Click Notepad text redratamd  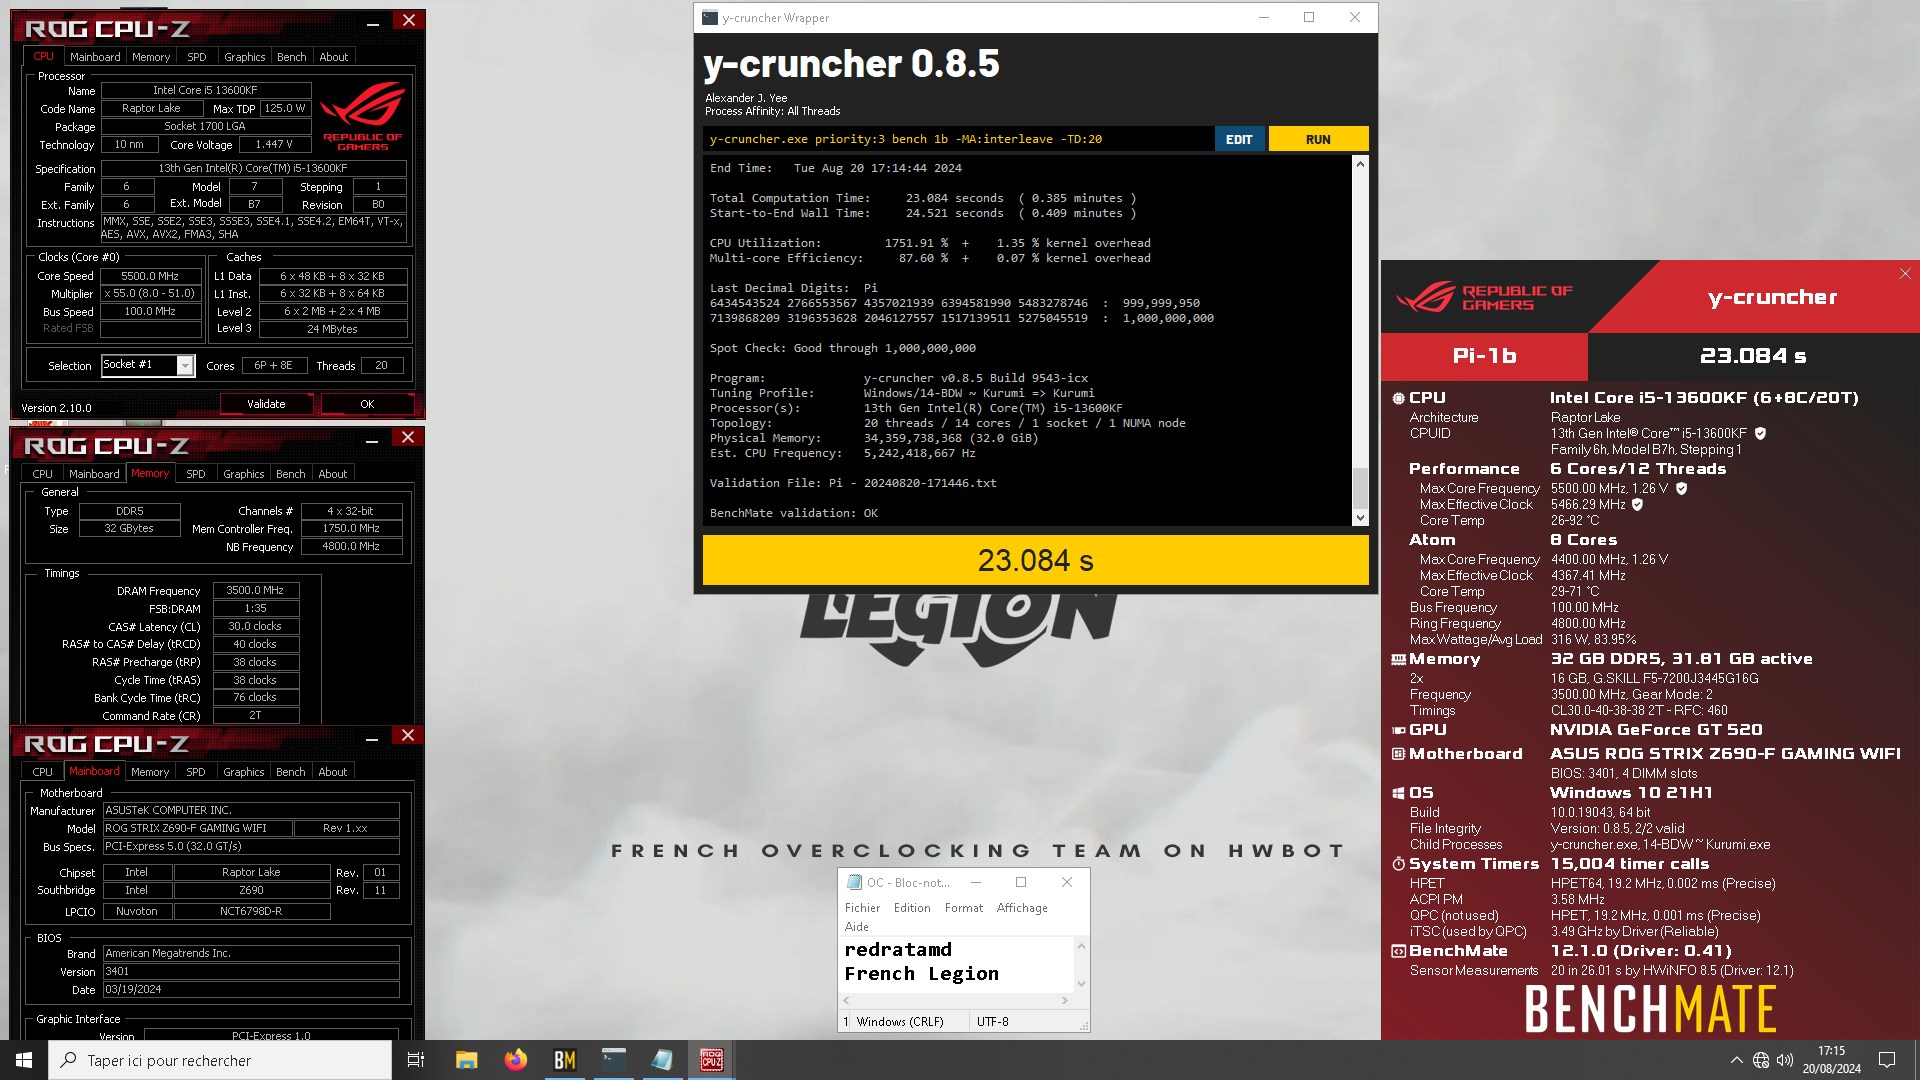[898, 950]
